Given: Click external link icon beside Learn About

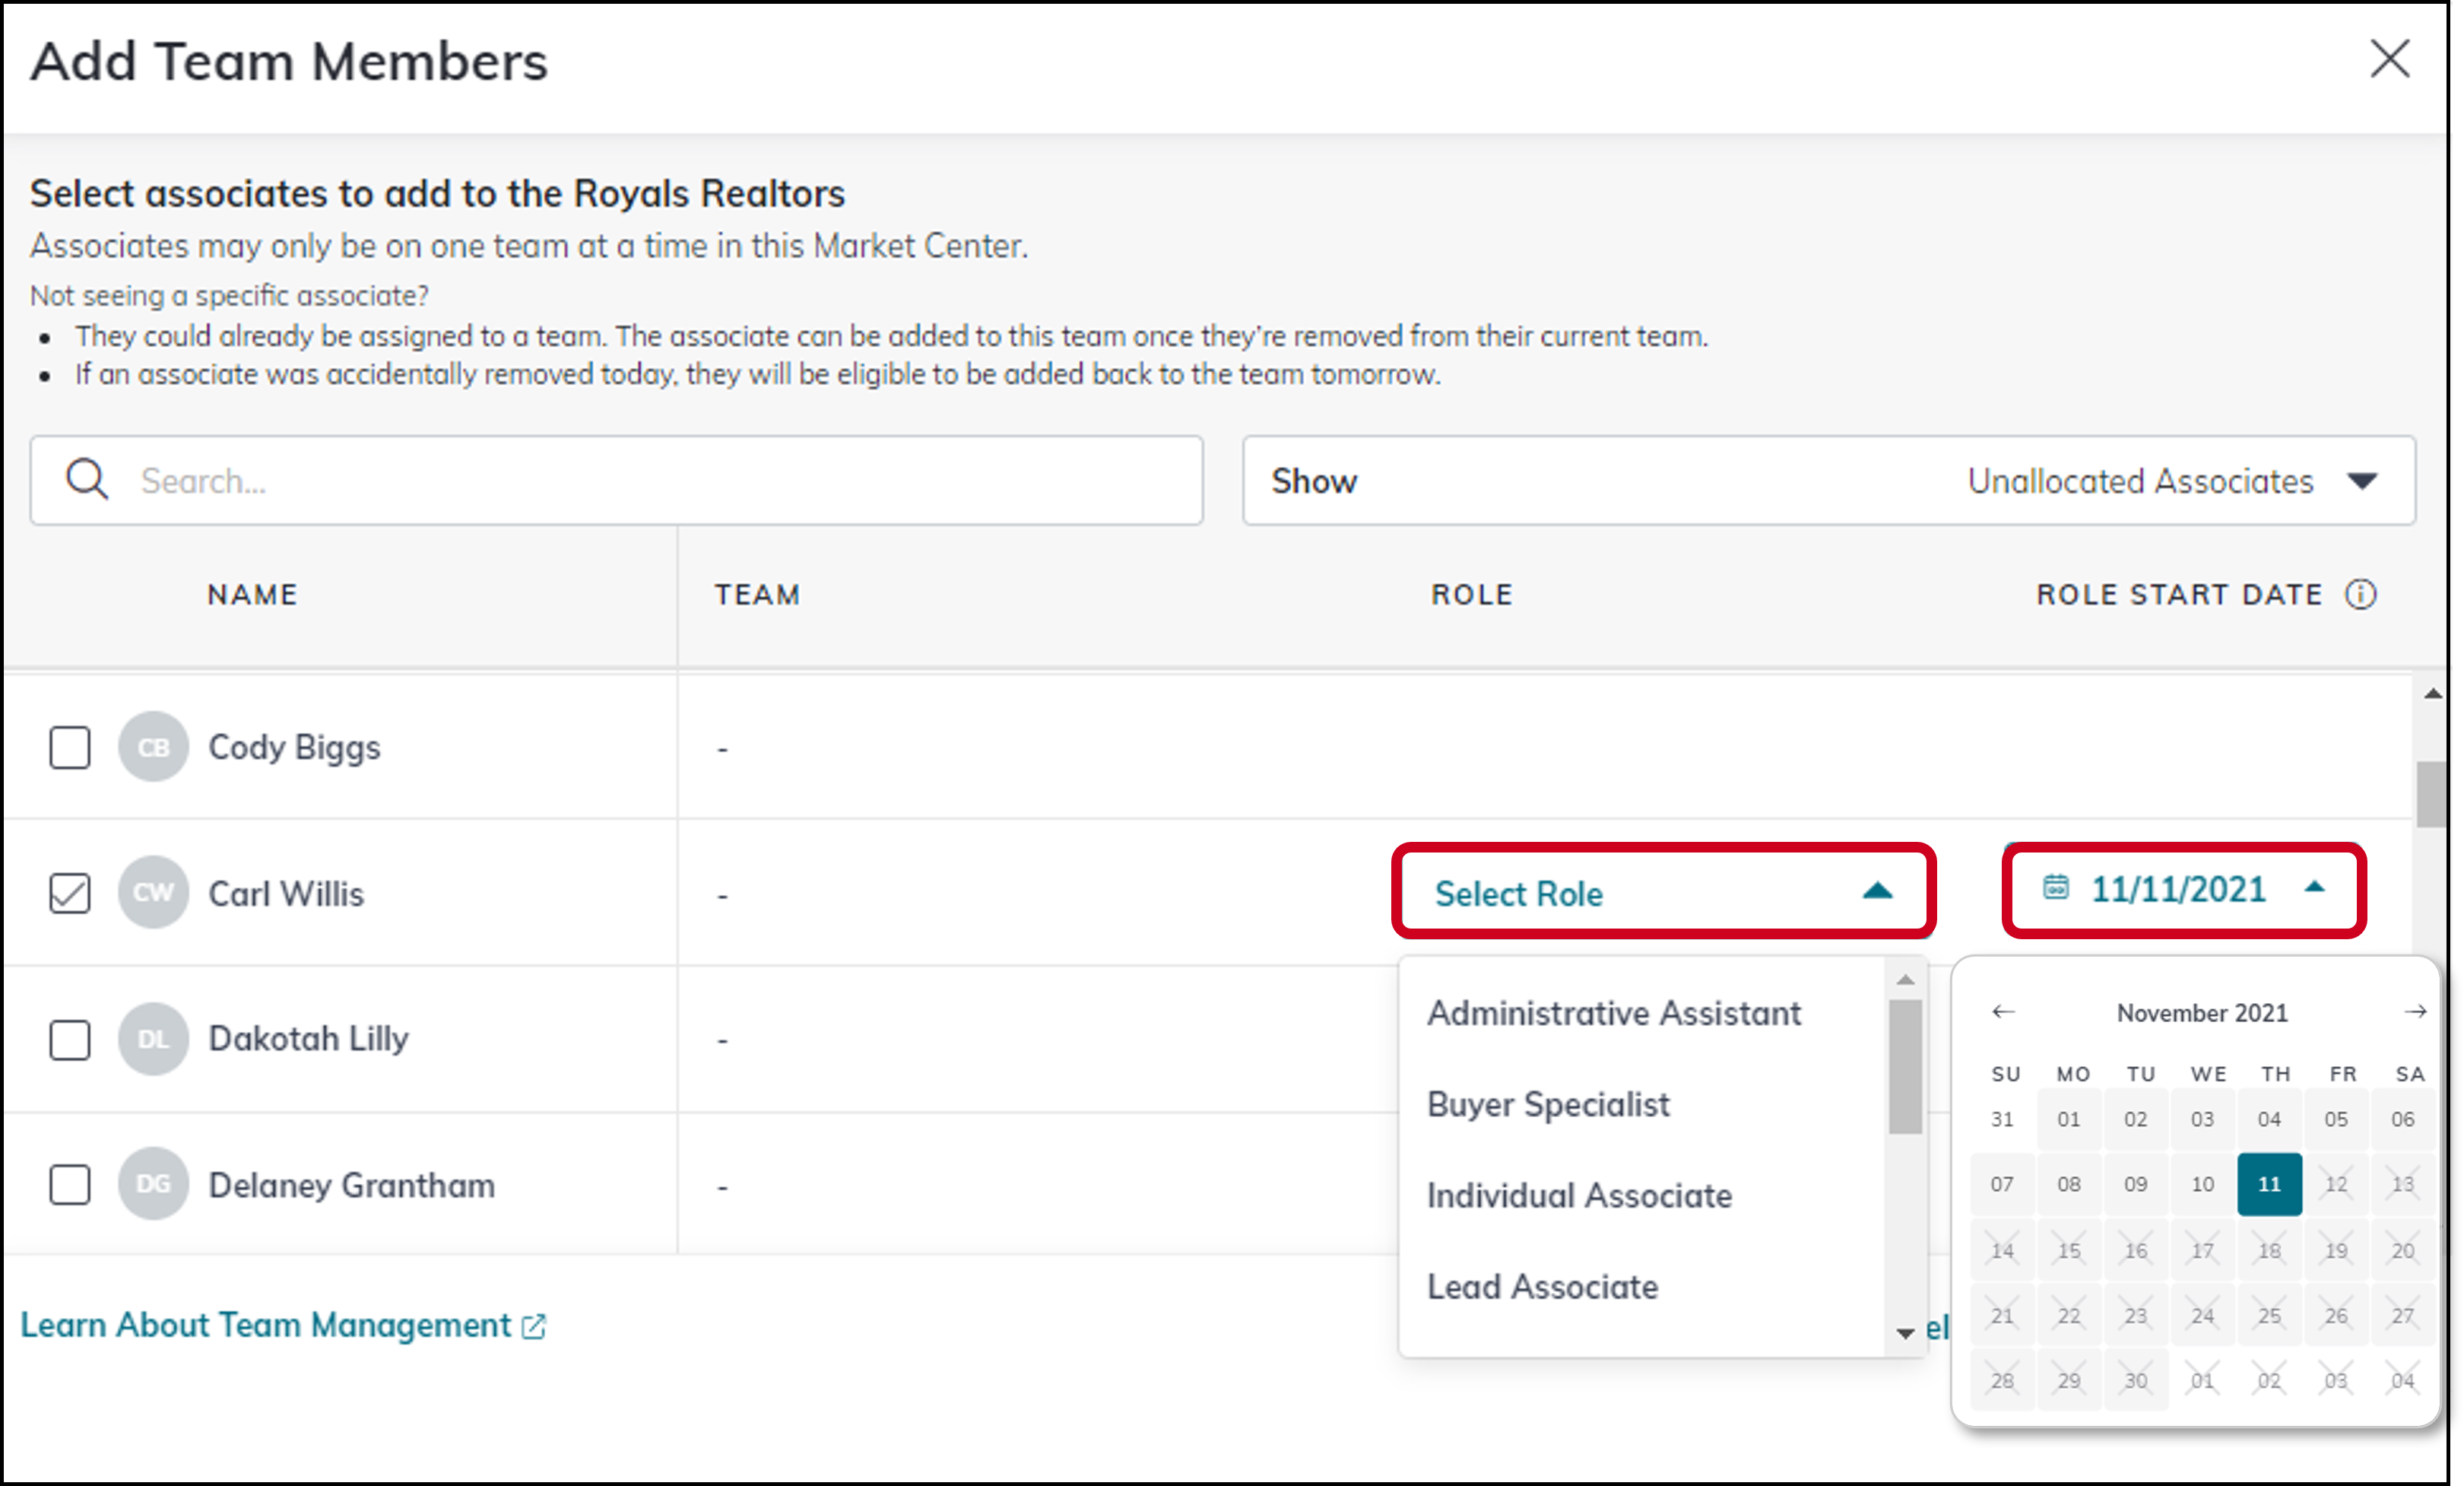Looking at the screenshot, I should tap(534, 1326).
